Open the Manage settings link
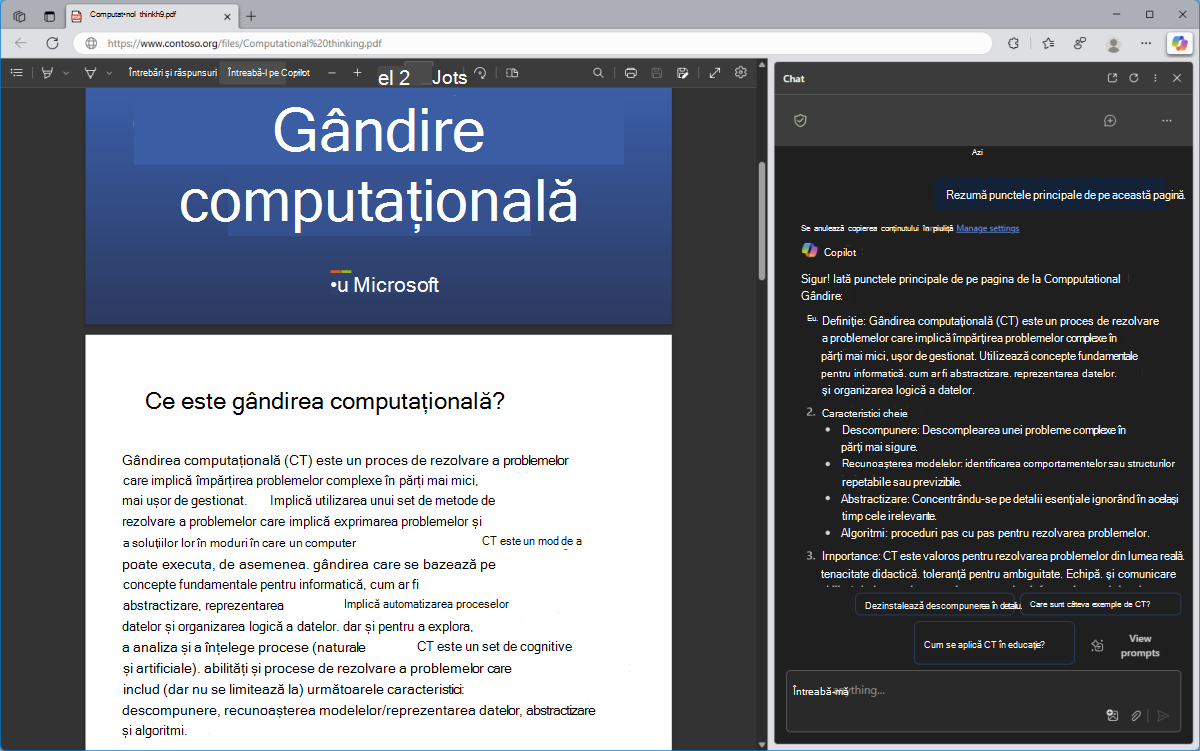 [988, 228]
